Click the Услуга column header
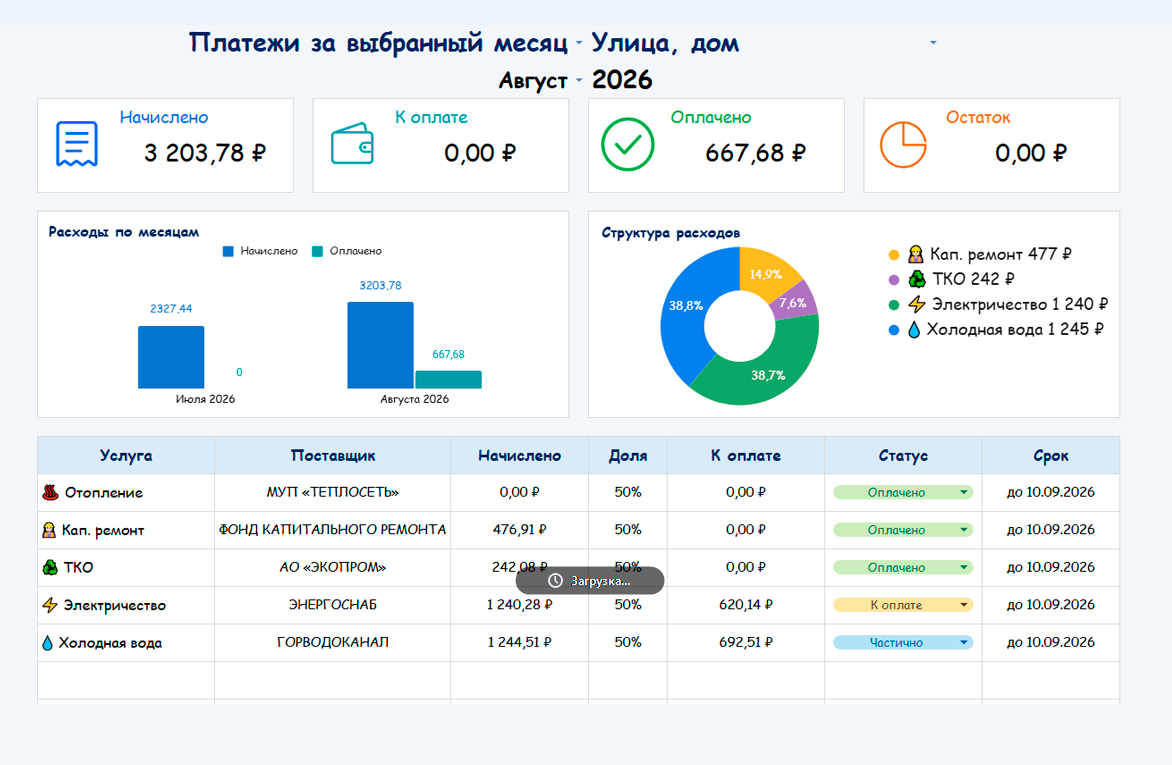The width and height of the screenshot is (1172, 765). click(x=126, y=455)
